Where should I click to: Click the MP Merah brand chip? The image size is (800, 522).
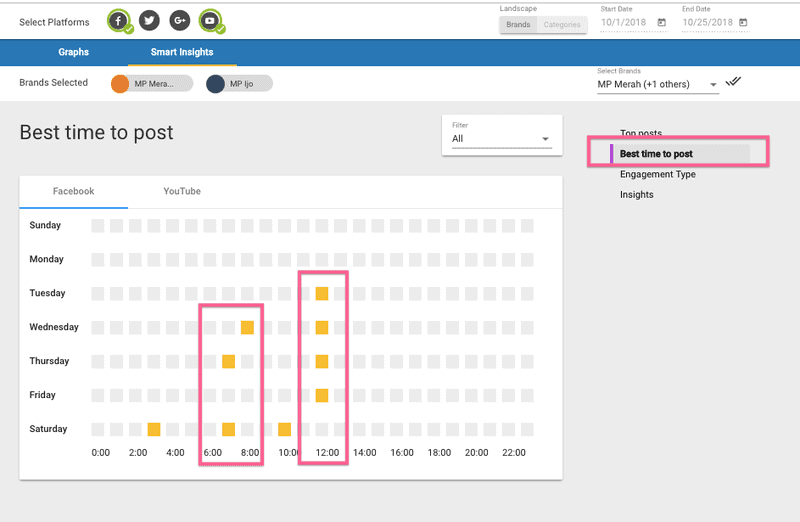point(152,84)
